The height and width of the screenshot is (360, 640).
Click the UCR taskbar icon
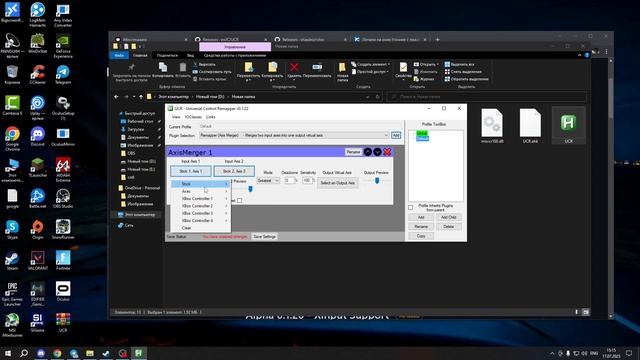[x=139, y=353]
